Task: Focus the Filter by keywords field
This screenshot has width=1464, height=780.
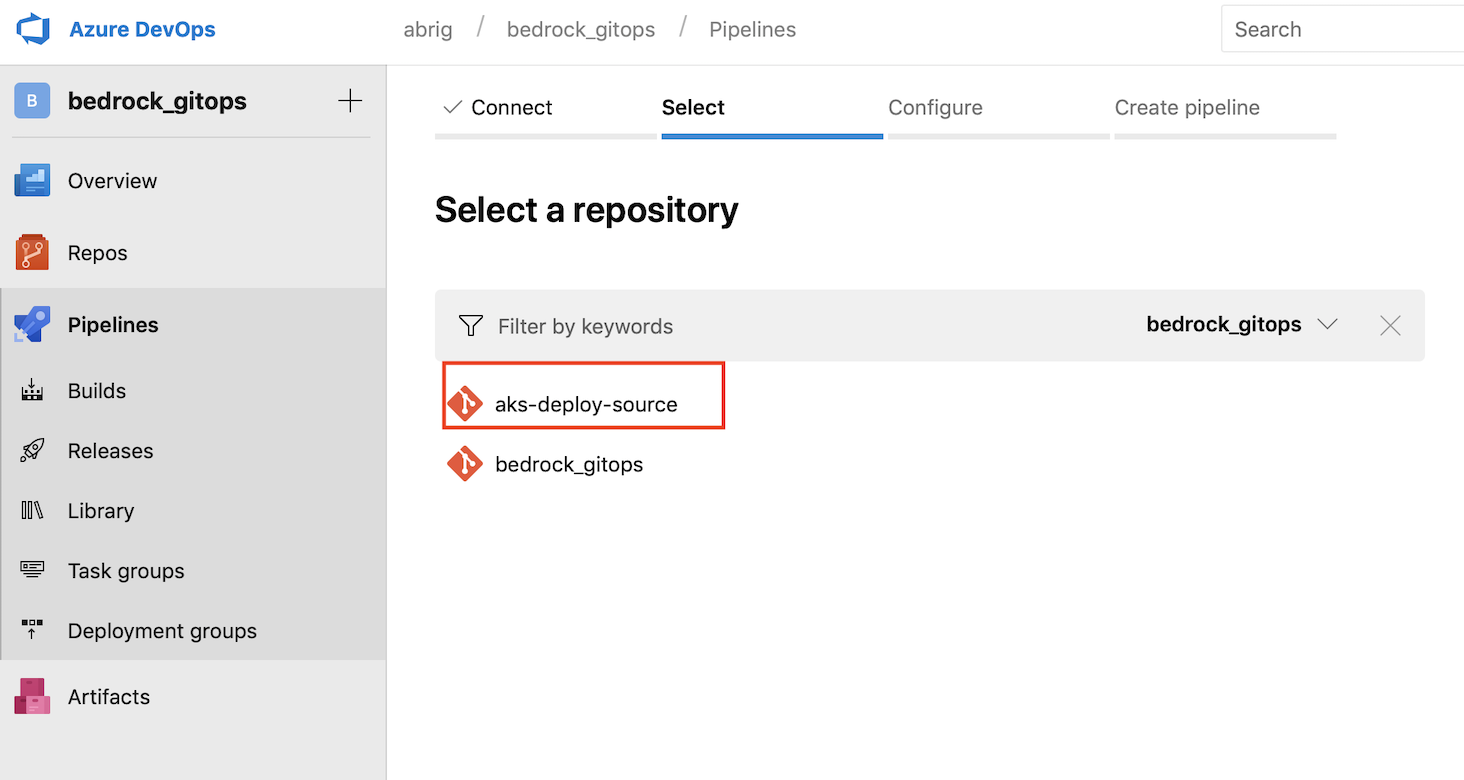Action: point(585,326)
